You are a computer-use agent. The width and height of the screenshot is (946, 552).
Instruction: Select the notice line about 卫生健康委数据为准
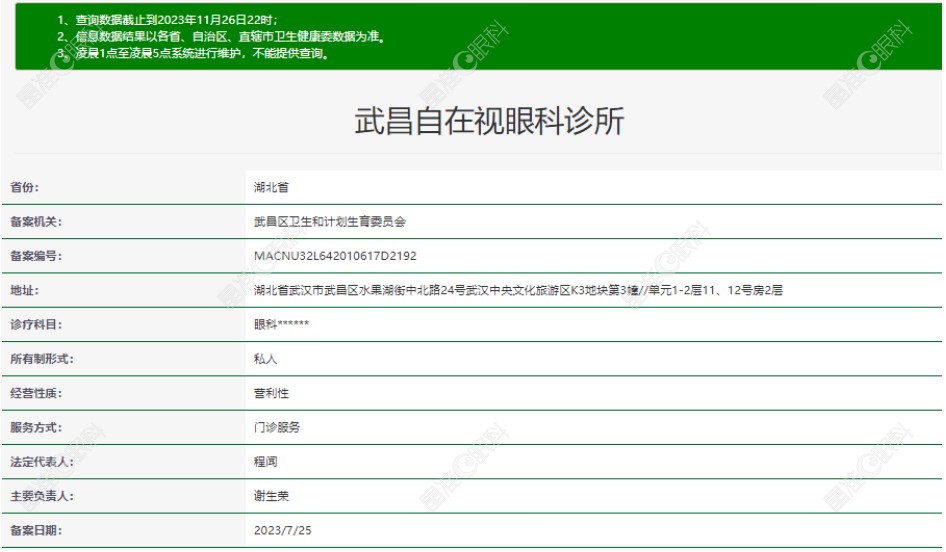coord(221,37)
